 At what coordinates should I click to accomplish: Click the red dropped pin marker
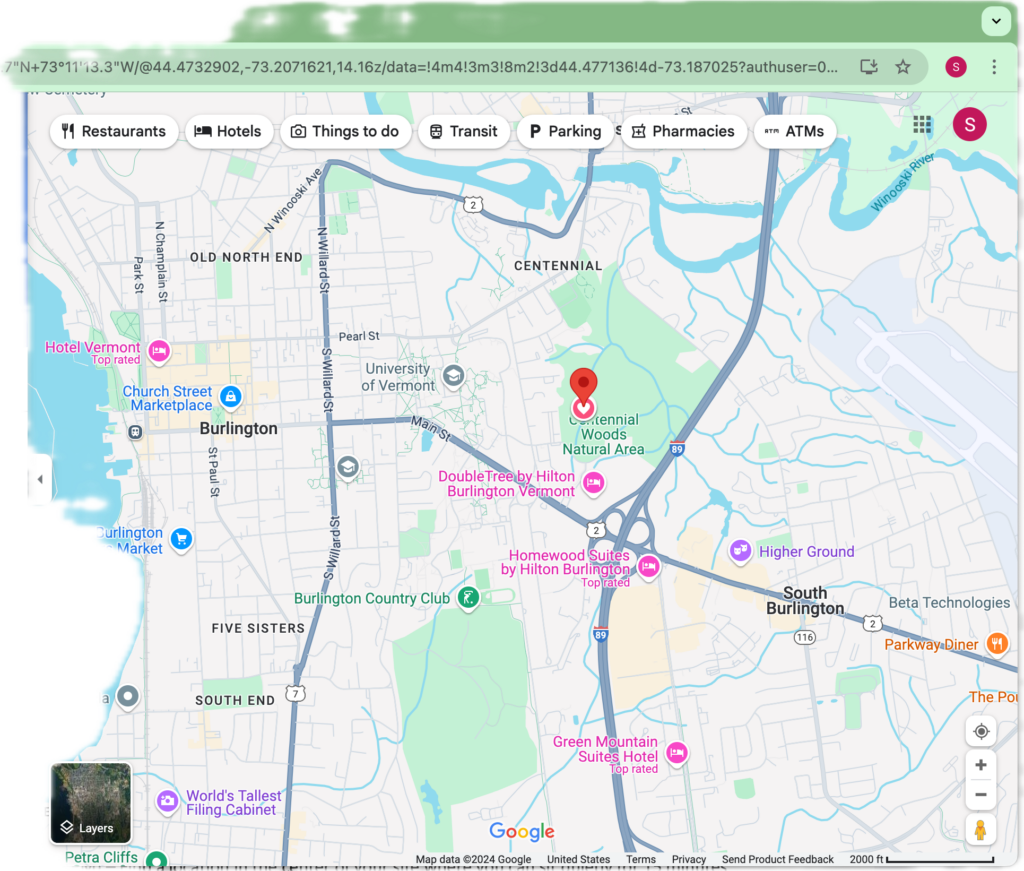584,386
